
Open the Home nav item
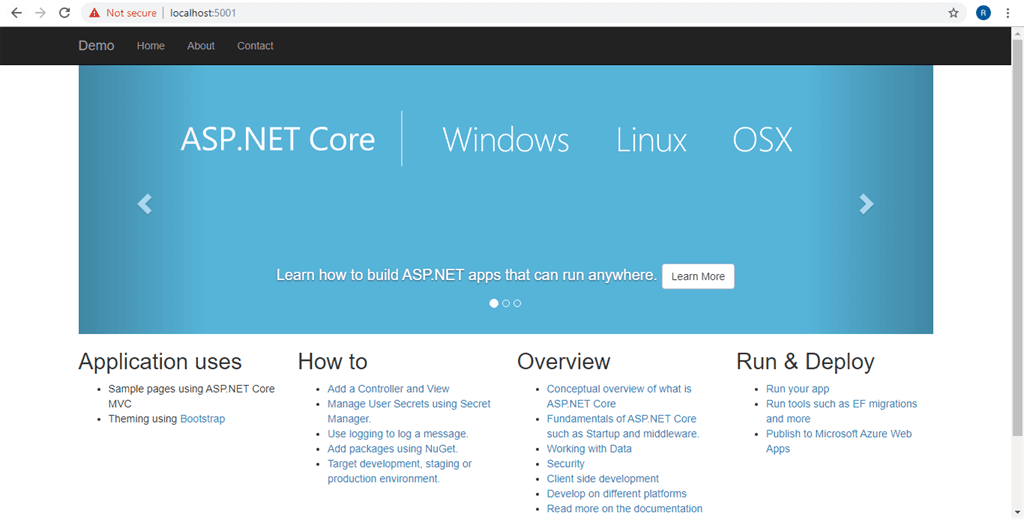pos(151,46)
